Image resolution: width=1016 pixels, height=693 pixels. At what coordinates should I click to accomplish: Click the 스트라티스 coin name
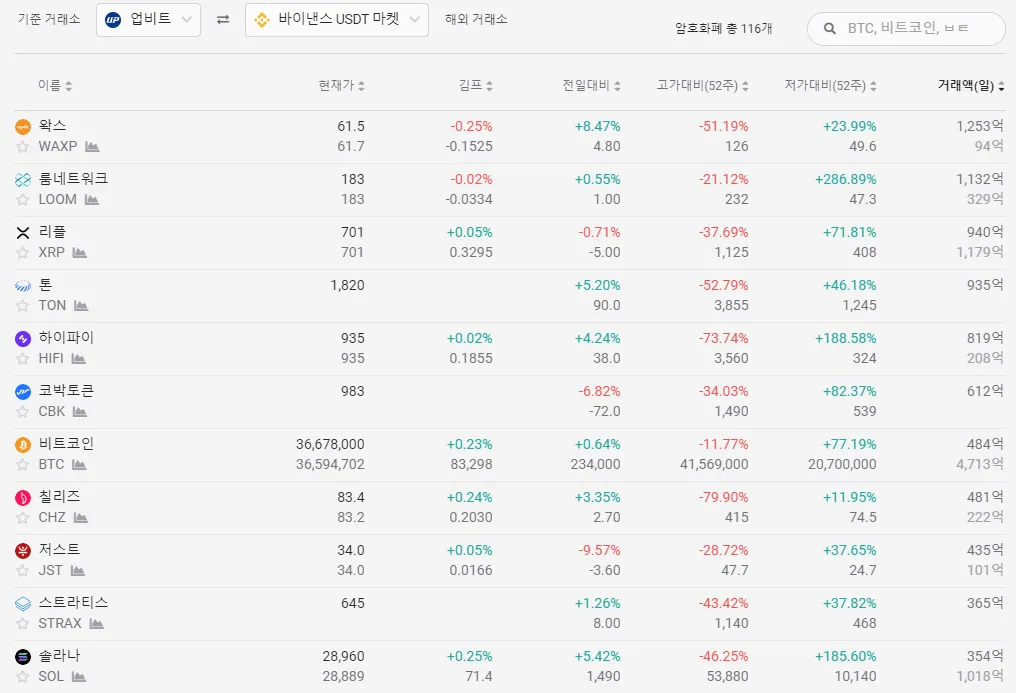pyautogui.click(x=73, y=602)
